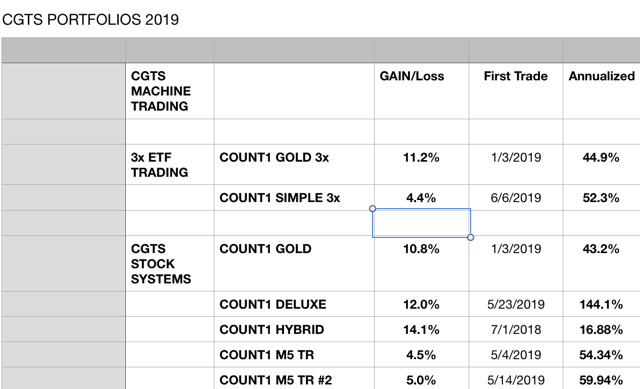Click the bottom-right selection handle of highlighted cell
Image resolution: width=640 pixels, height=389 pixels.
471,237
